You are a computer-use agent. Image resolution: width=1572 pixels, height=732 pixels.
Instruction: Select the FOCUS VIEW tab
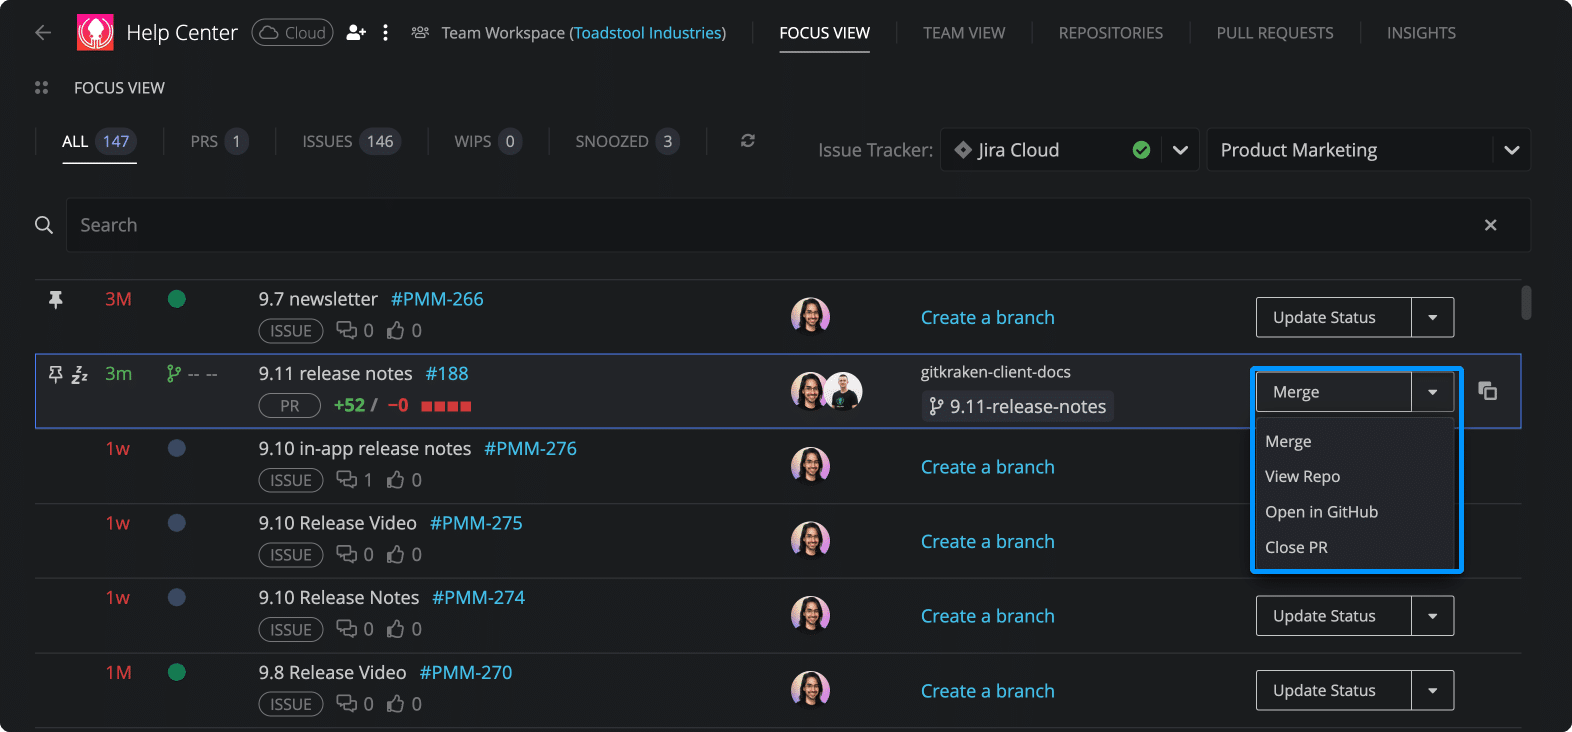pyautogui.click(x=825, y=33)
